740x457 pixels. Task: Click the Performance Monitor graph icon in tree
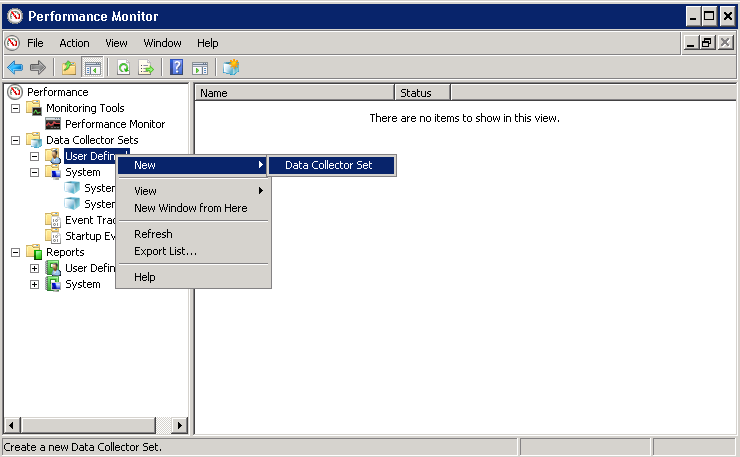(x=53, y=124)
